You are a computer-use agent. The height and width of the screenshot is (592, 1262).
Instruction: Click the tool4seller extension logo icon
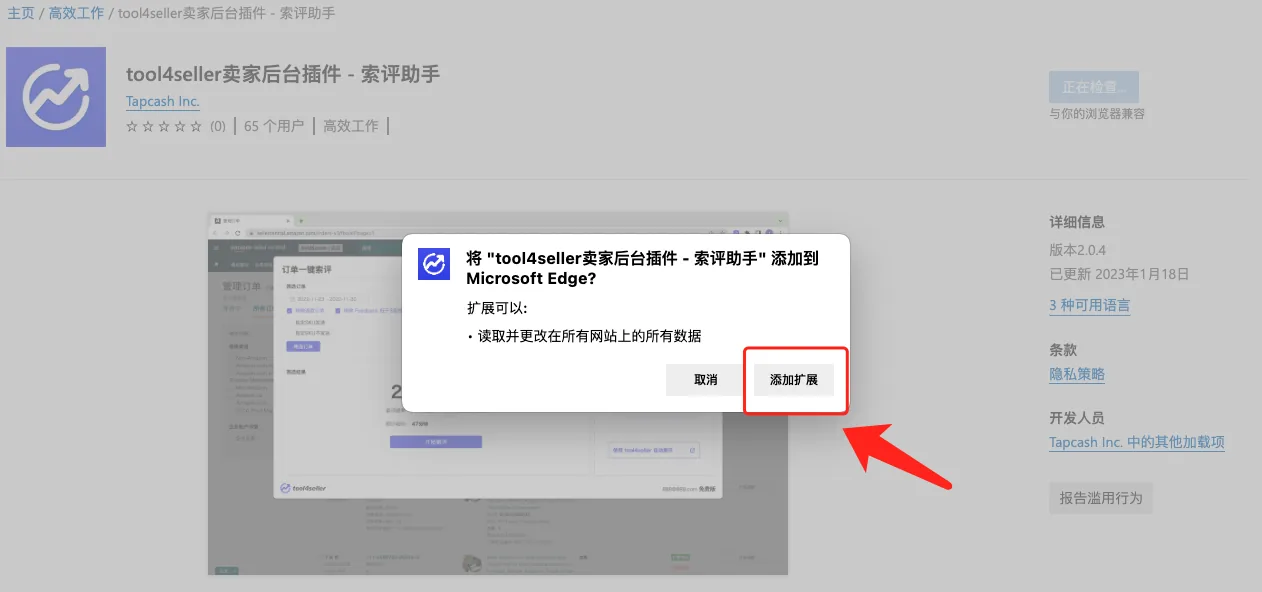point(56,97)
